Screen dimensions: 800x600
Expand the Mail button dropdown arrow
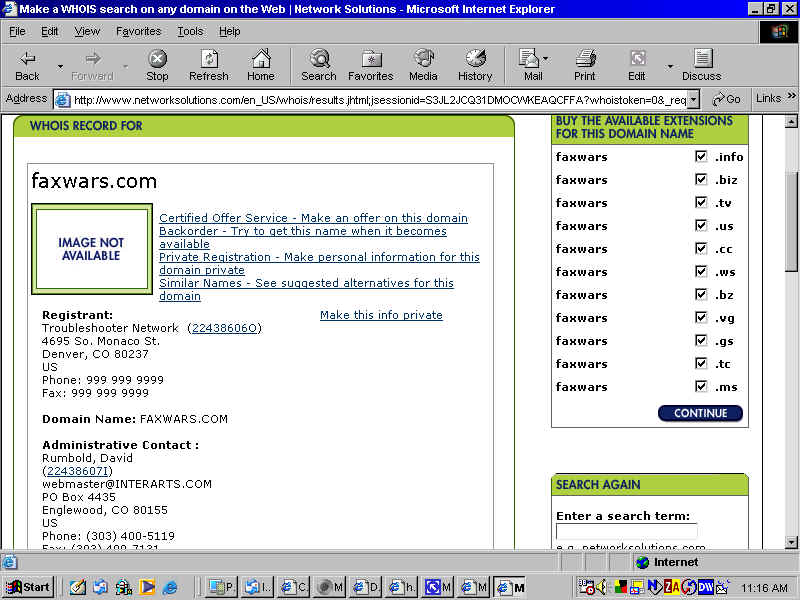[546, 59]
